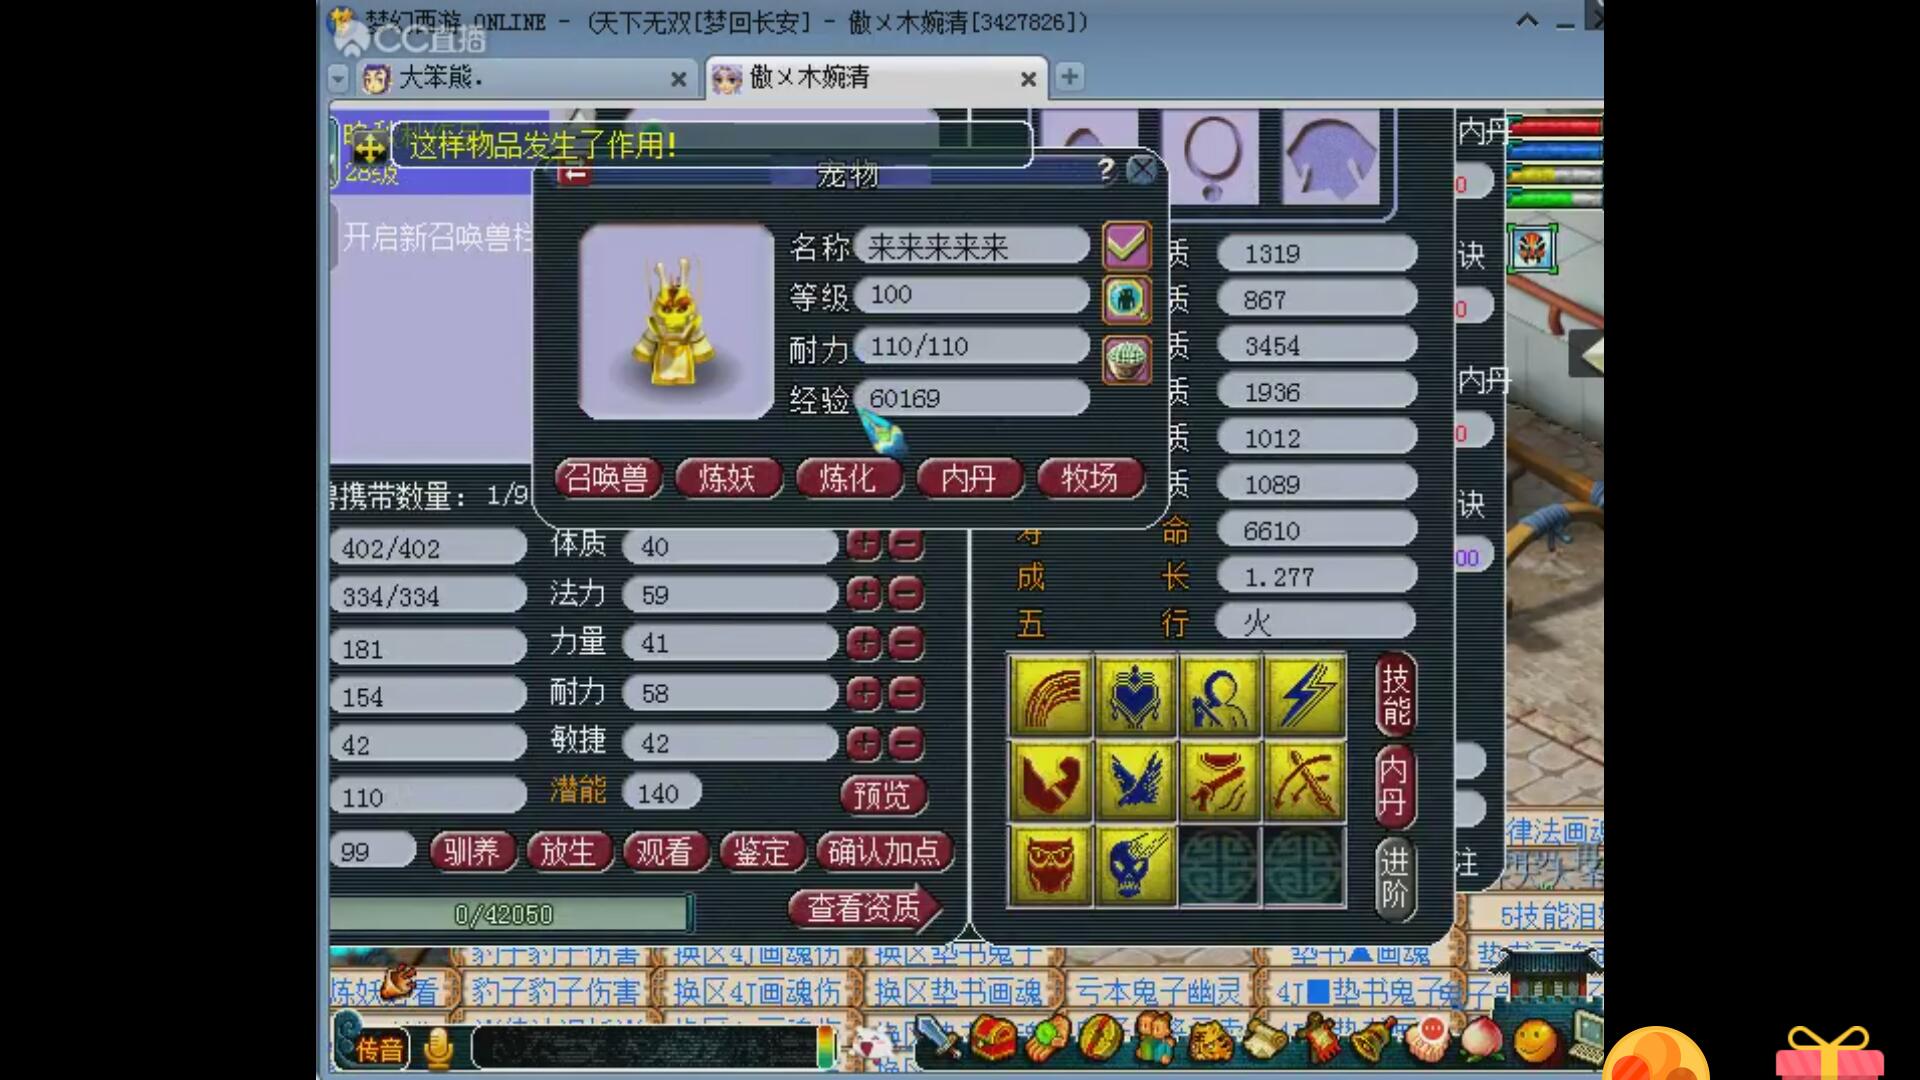
Task: Click the experience progress bar 0/42050
Action: coord(510,914)
